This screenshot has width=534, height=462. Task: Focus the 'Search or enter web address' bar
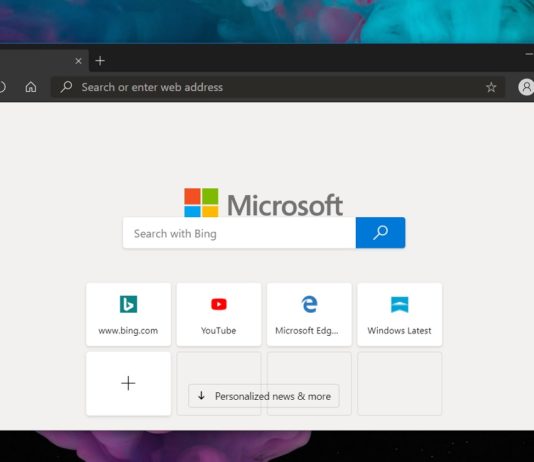(278, 87)
